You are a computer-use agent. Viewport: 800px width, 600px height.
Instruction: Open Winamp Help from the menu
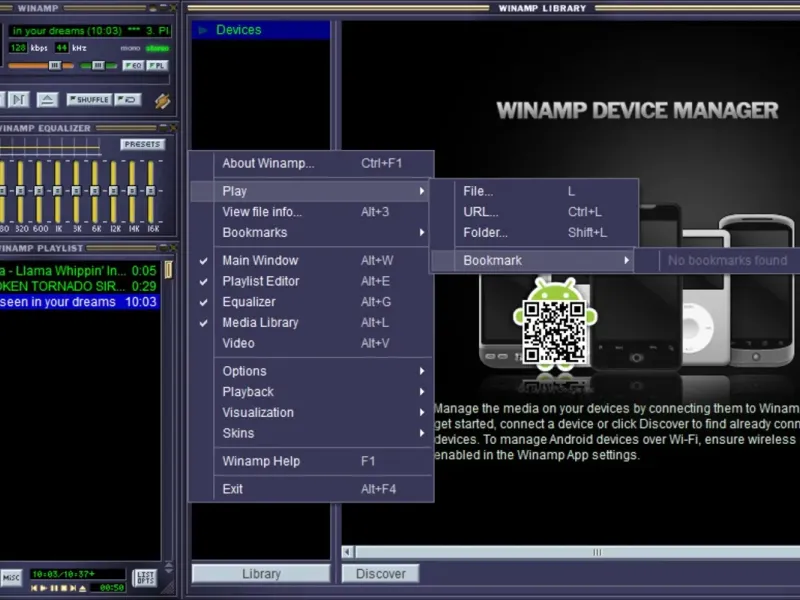[312, 461]
